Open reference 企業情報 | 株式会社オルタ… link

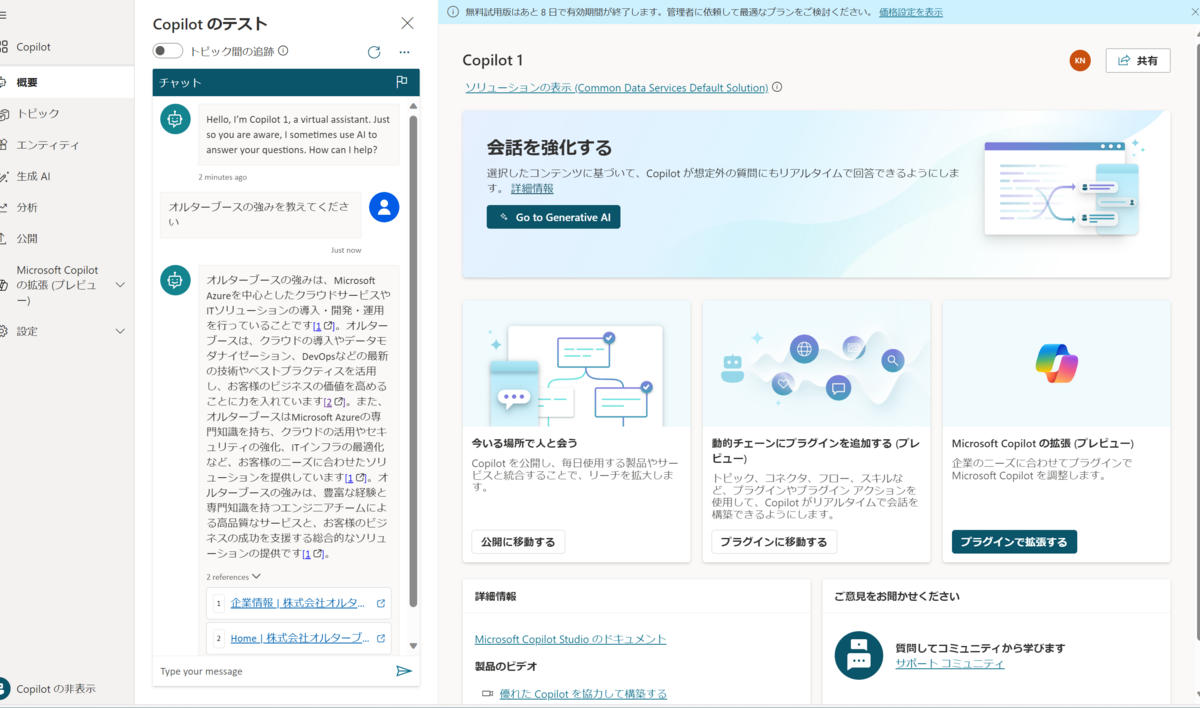[x=300, y=603]
